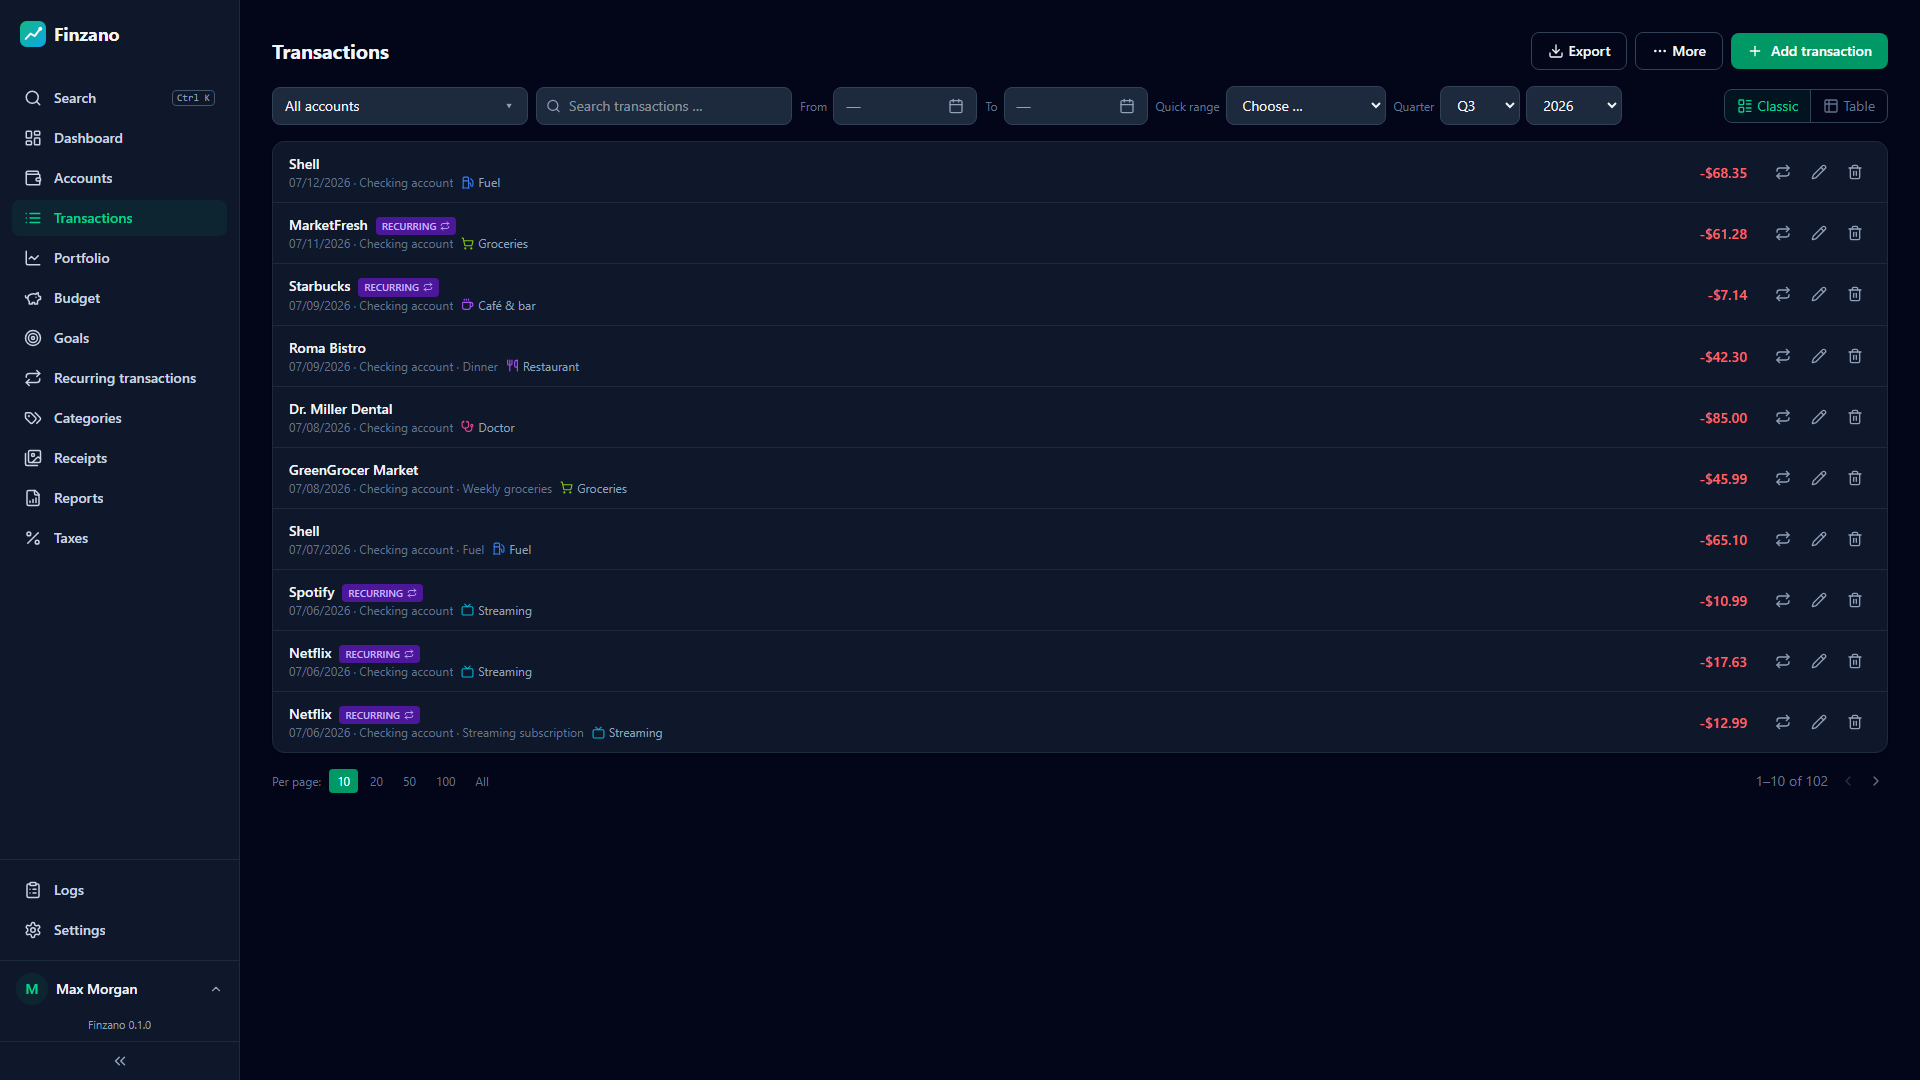
Task: Set 100 transactions per page
Action: pos(446,781)
